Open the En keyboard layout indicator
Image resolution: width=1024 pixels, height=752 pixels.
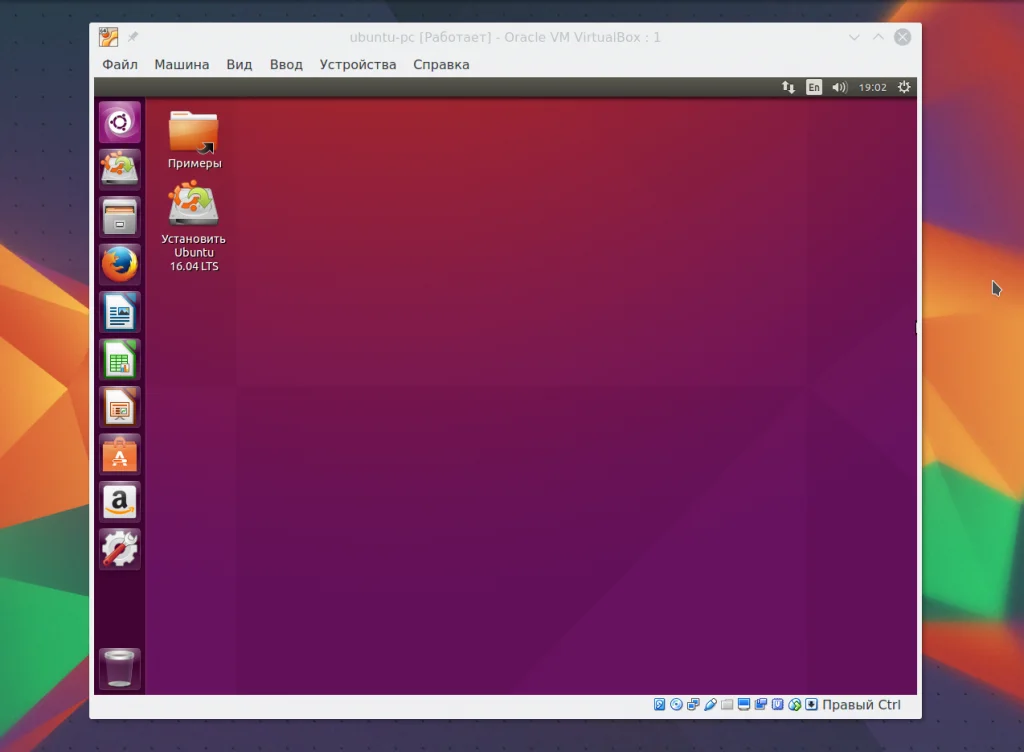point(814,87)
